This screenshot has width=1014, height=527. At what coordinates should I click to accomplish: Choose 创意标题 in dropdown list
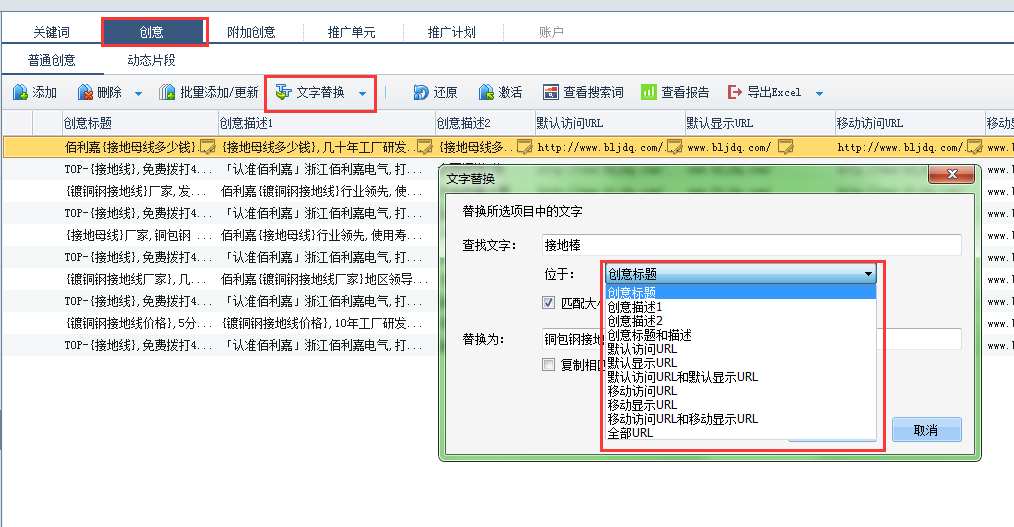pyautogui.click(x=740, y=293)
